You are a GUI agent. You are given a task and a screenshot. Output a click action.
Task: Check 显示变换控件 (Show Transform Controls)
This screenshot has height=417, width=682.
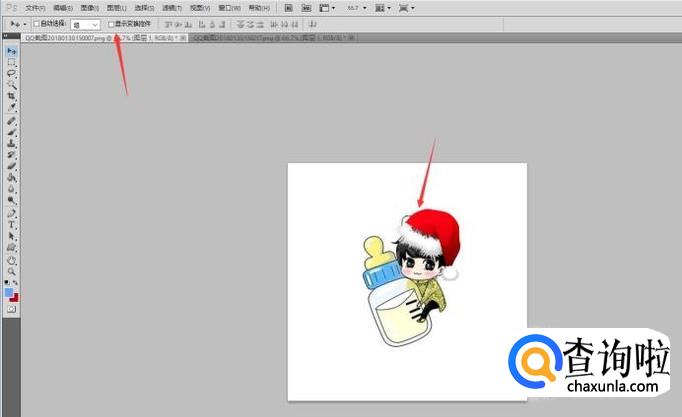point(111,24)
